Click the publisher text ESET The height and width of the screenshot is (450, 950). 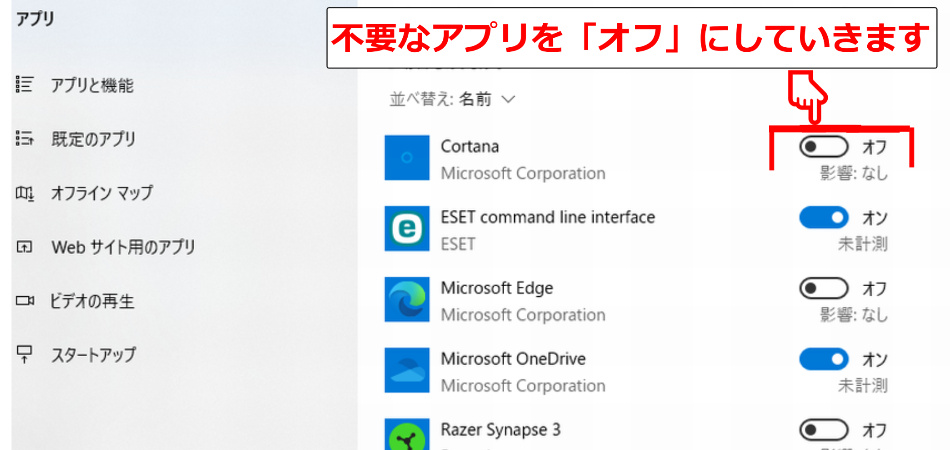[x=457, y=244]
